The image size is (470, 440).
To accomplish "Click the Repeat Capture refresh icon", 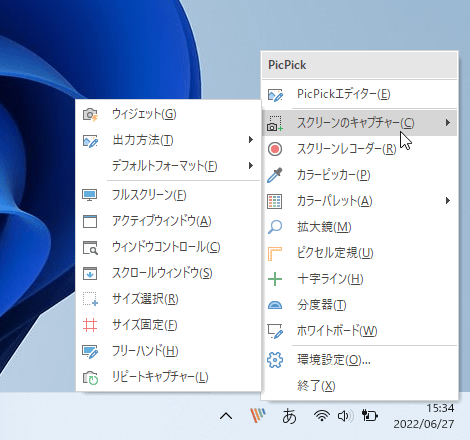I will click(90, 378).
